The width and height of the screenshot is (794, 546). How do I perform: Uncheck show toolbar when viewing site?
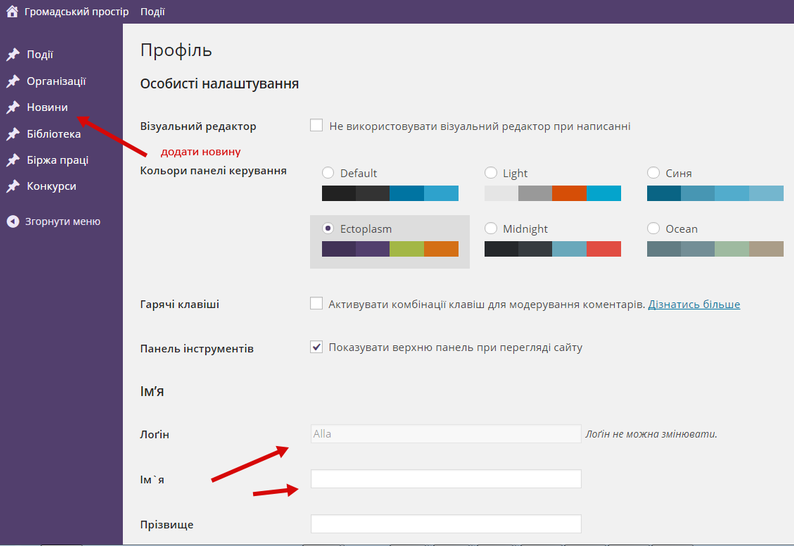(x=316, y=347)
